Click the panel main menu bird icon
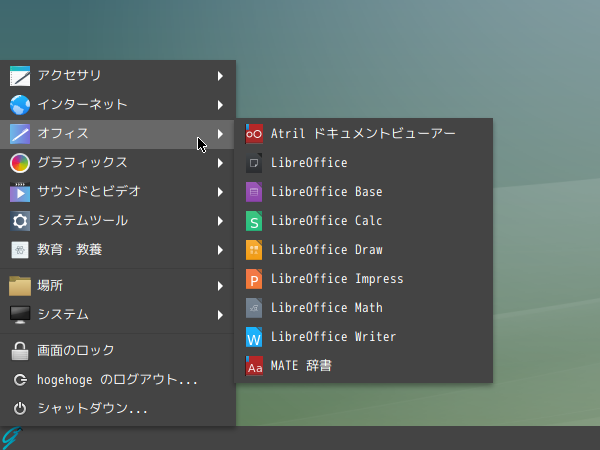This screenshot has height=450, width=600. [x=11, y=438]
